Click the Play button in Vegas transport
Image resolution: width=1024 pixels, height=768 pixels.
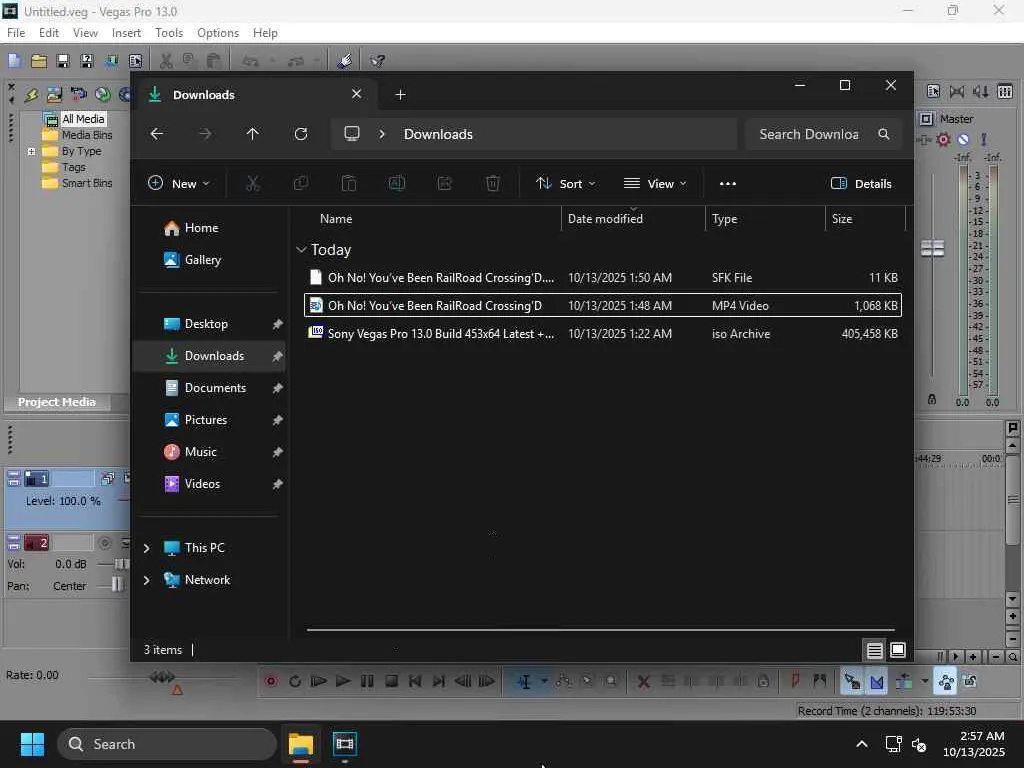[x=343, y=681]
